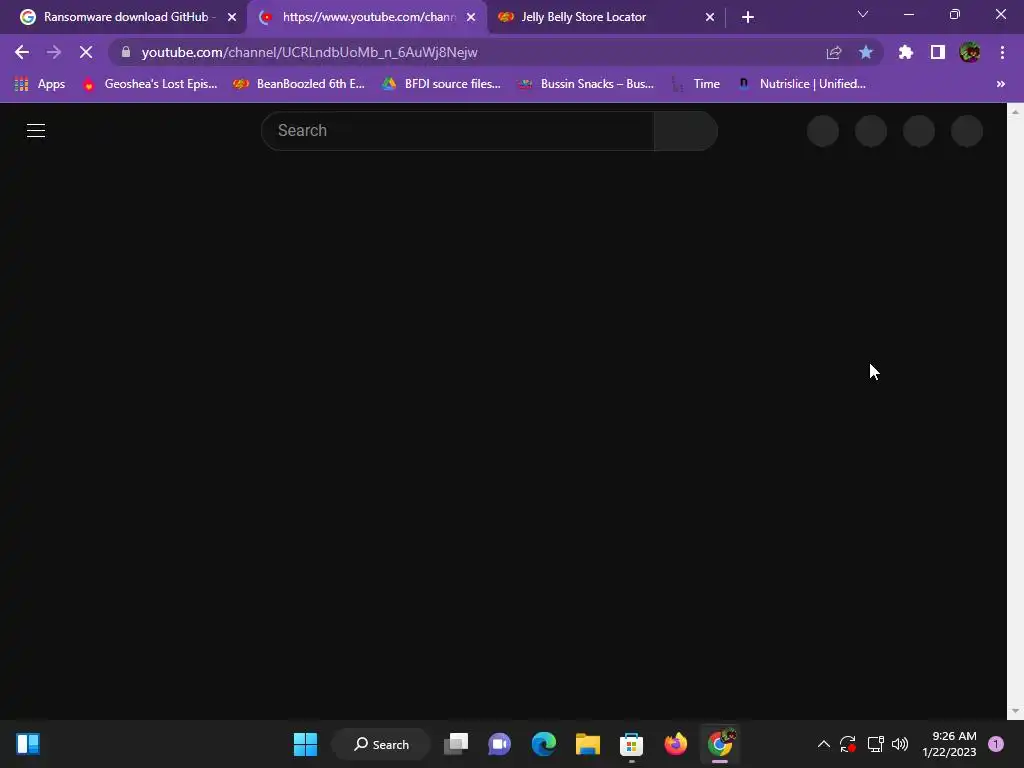
Task: Launch Chat from the taskbar
Action: point(500,744)
